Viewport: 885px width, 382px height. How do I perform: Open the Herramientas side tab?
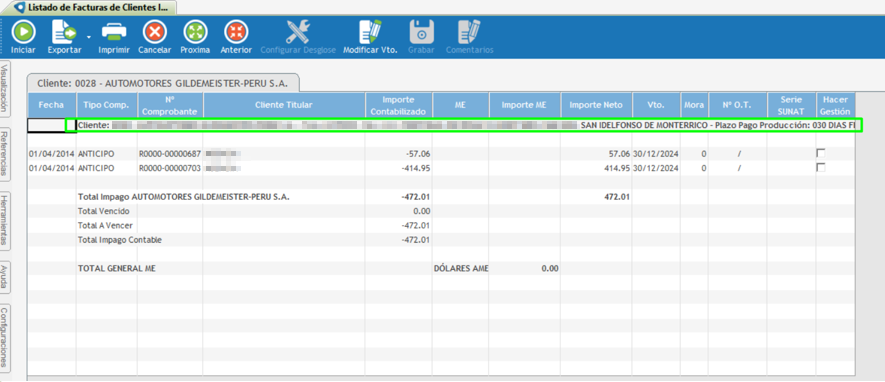5,221
